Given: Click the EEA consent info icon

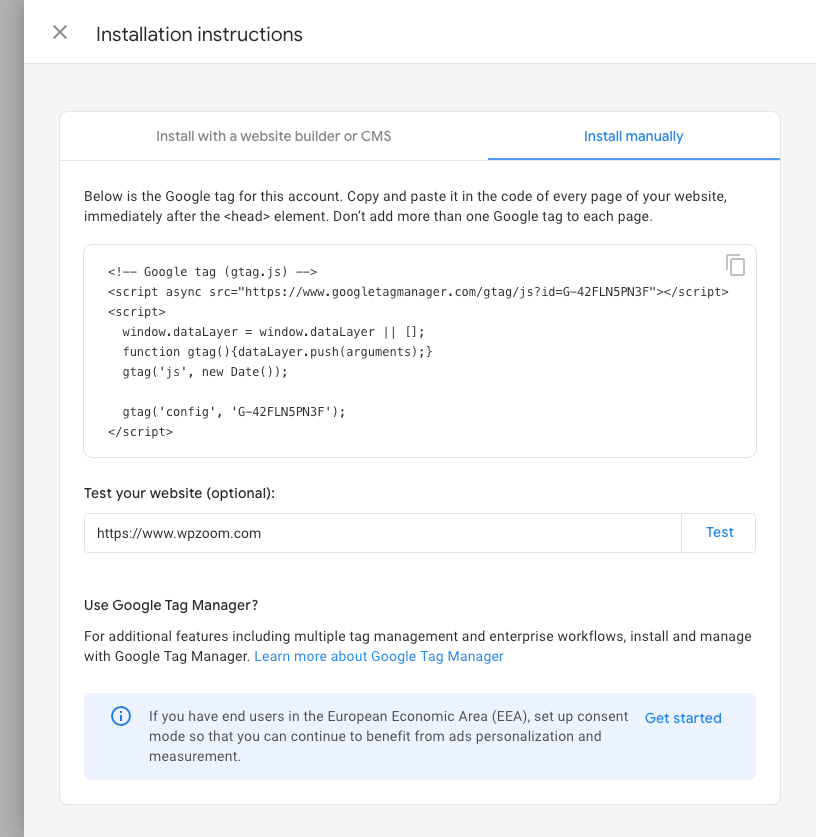Looking at the screenshot, I should pyautogui.click(x=121, y=716).
